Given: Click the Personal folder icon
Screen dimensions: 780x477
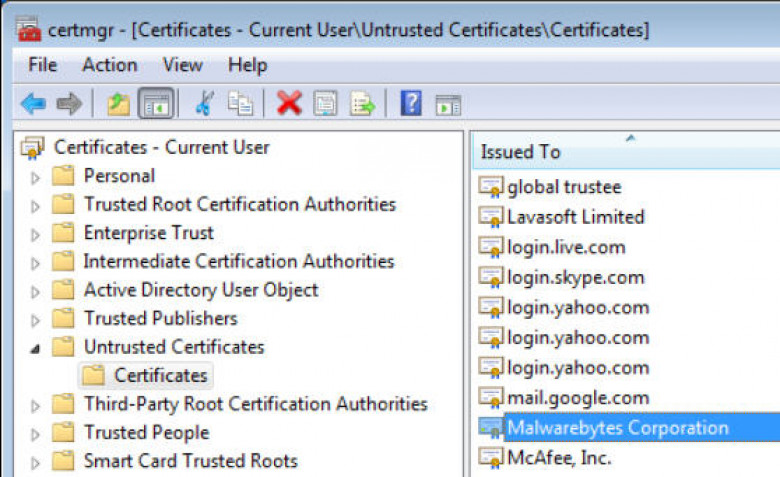Looking at the screenshot, I should [63, 176].
